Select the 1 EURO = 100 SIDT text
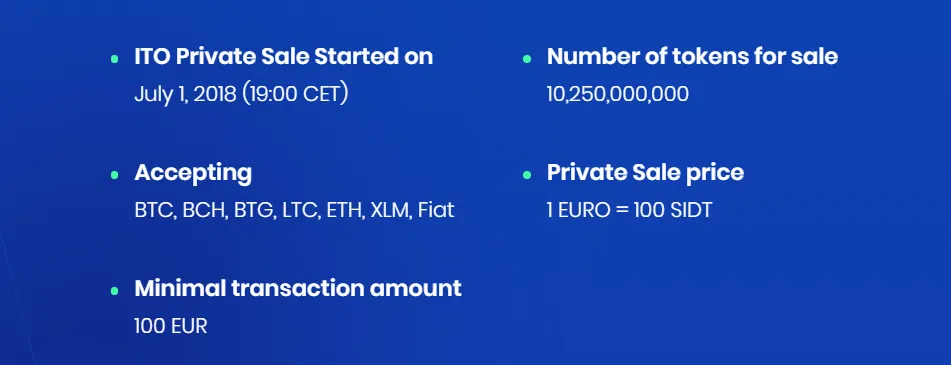The height and width of the screenshot is (365, 951). pyautogui.click(x=629, y=210)
